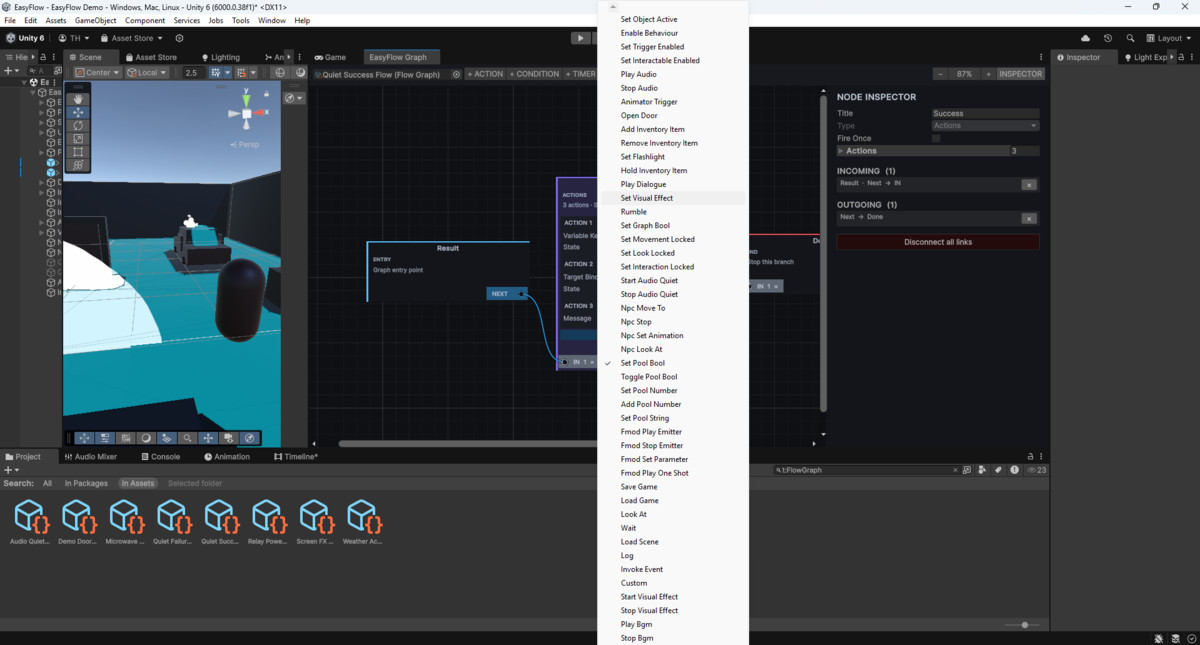Open the Hierarchy create plus dropdown
Viewport: 1200px width, 645px height.
[12, 71]
